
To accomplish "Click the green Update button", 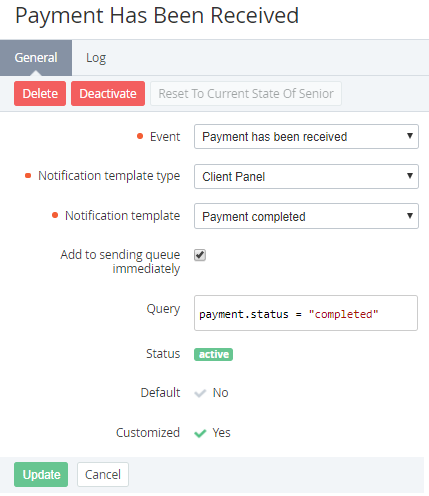I will [41, 474].
